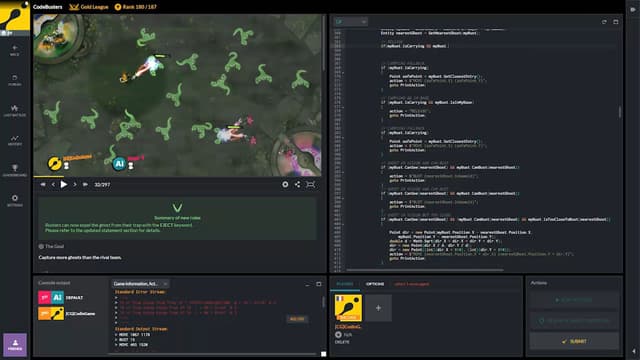
Task: Jump to last frame of replay
Action: click(x=85, y=184)
